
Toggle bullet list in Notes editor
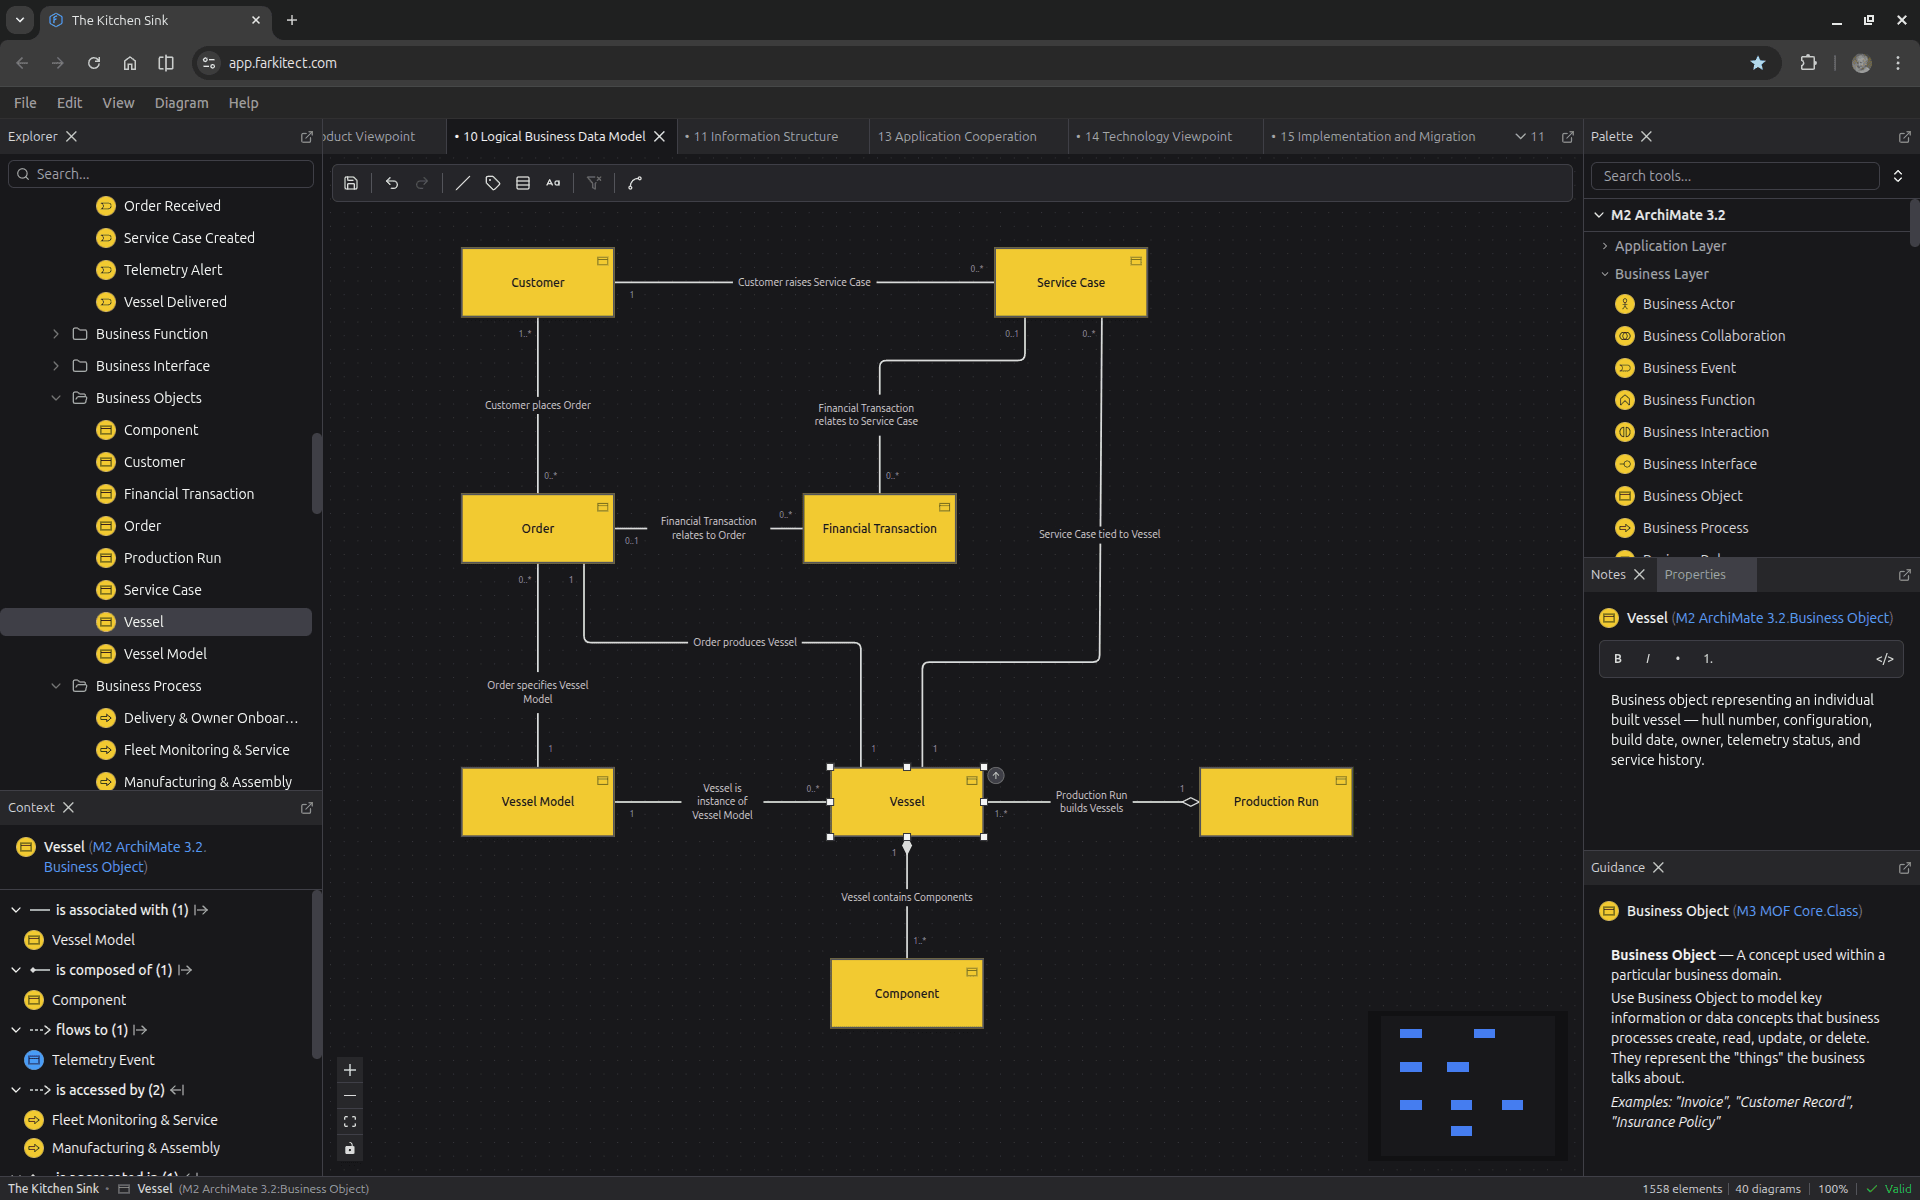click(1678, 659)
